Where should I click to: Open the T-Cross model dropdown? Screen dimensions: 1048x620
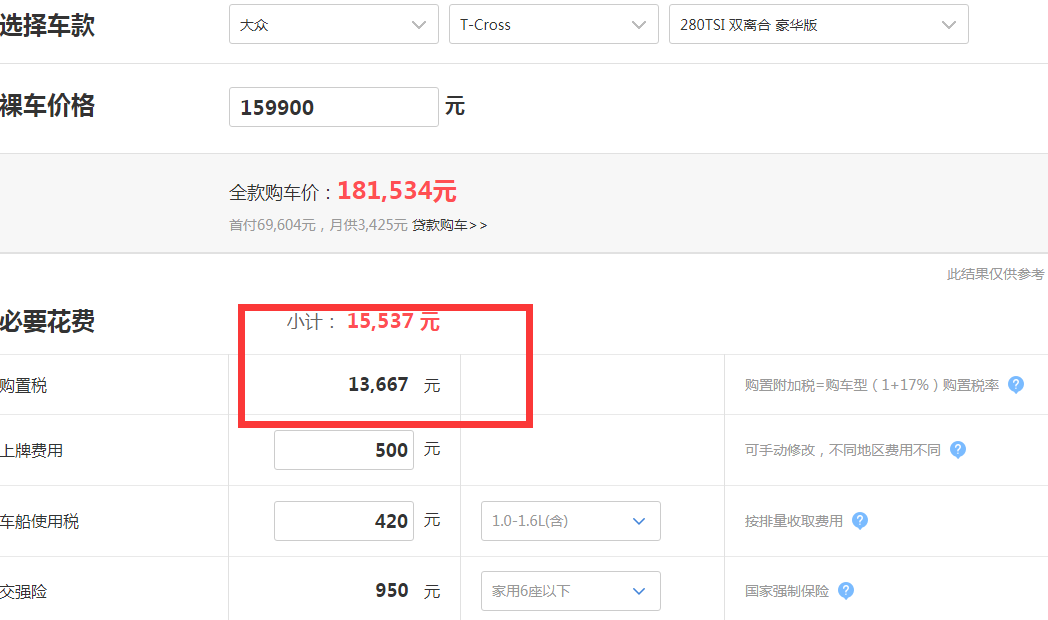click(553, 25)
